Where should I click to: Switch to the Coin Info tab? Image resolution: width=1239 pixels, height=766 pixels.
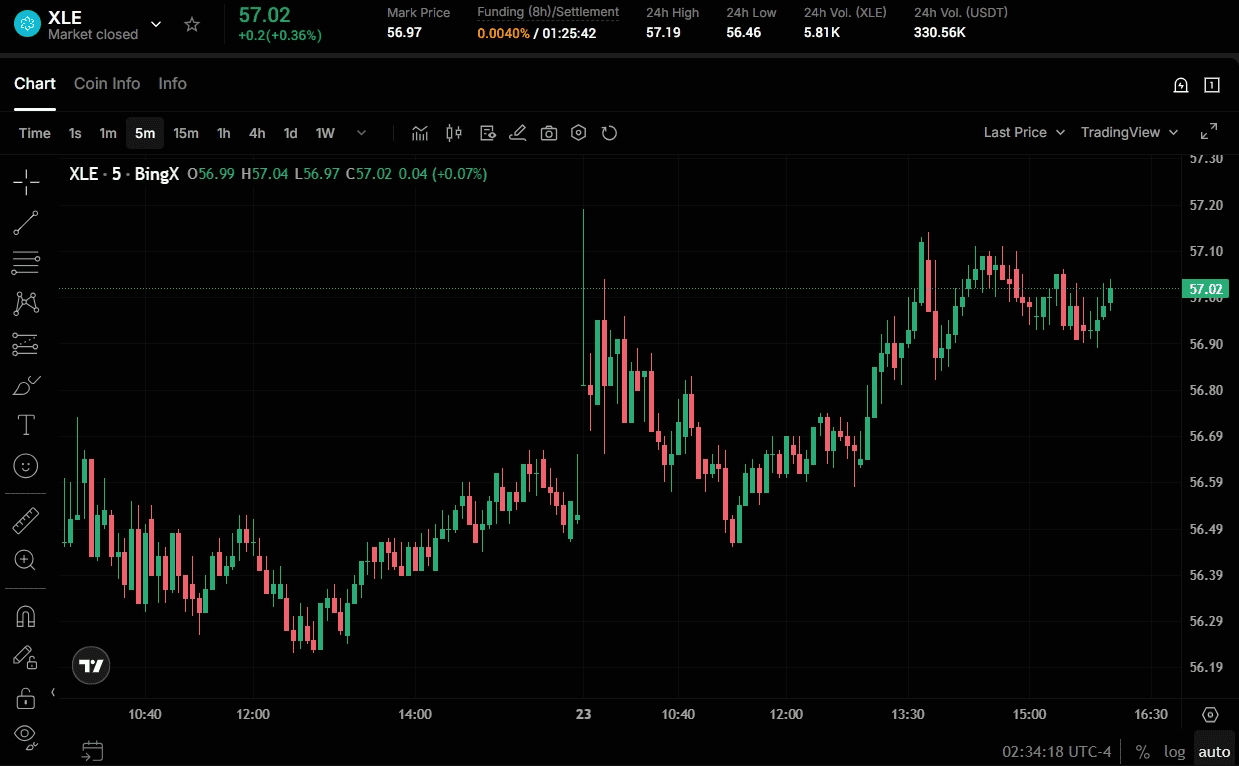pyautogui.click(x=107, y=84)
